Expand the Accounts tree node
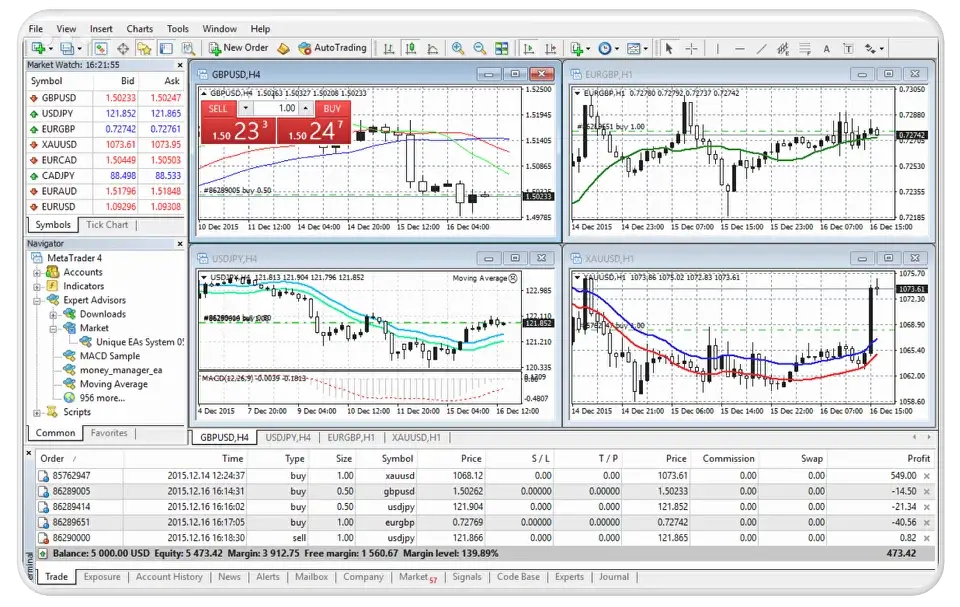Viewport: 960px width, 607px height. point(38,272)
